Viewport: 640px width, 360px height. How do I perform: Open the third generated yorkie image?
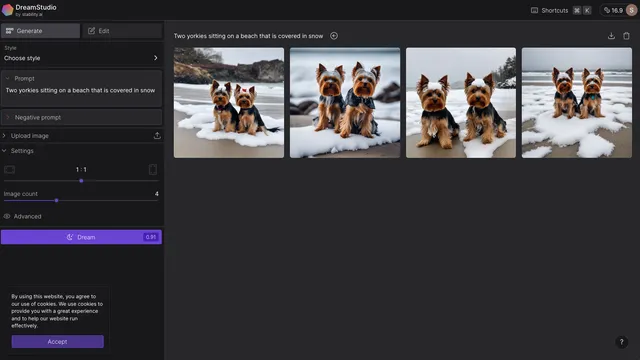coord(461,103)
